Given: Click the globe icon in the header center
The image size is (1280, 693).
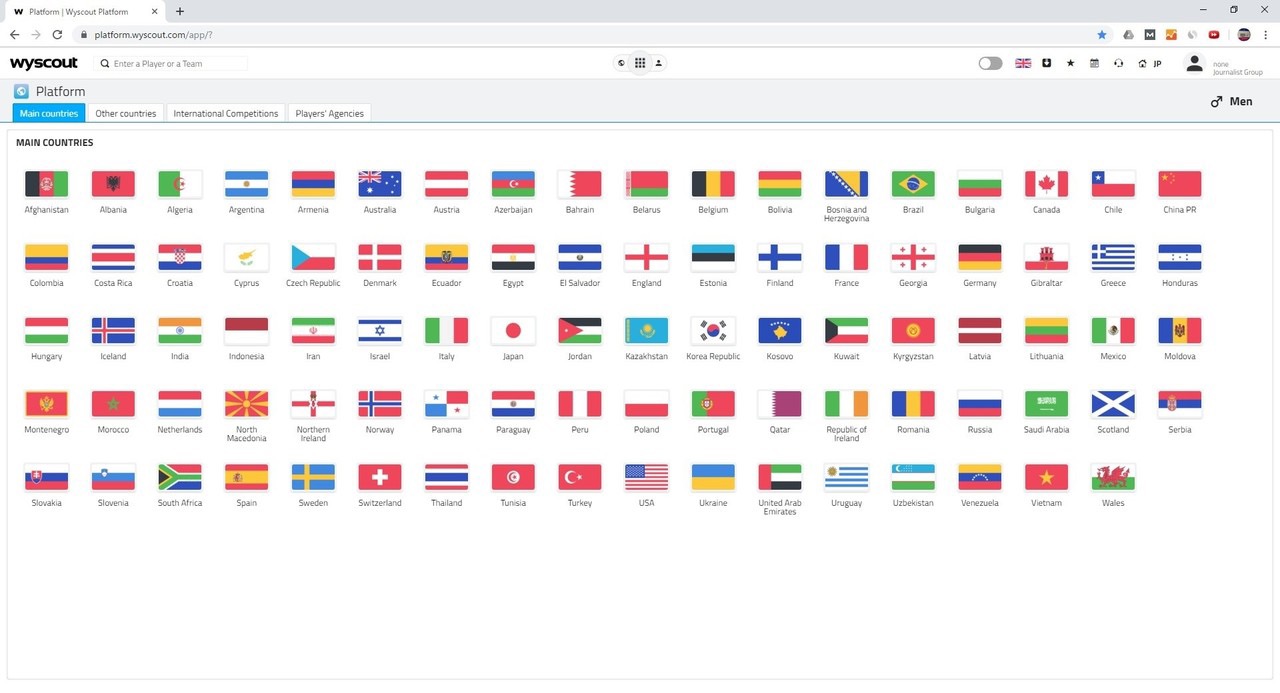Looking at the screenshot, I should 621,63.
